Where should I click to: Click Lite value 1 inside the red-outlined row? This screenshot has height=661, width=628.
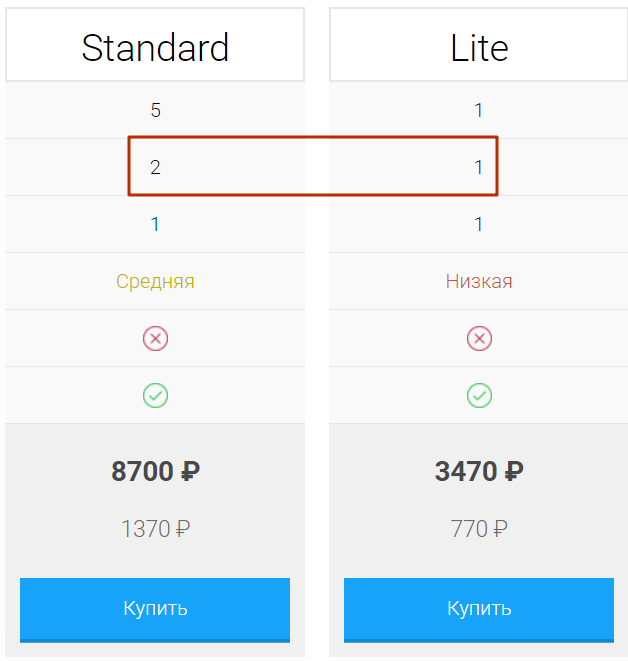point(479,167)
